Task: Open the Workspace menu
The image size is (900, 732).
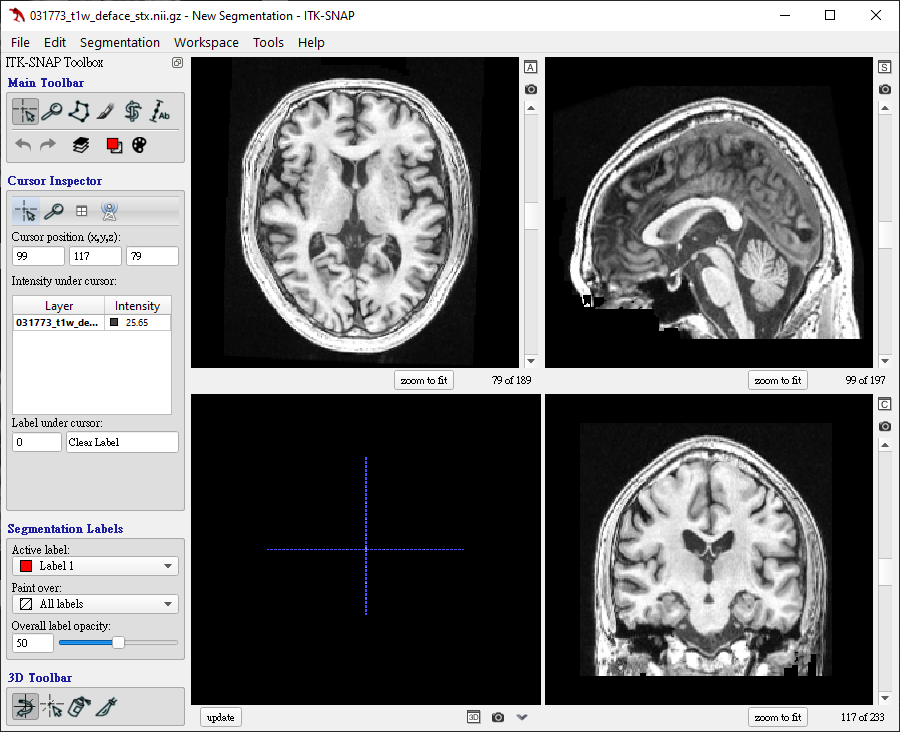Action: pyautogui.click(x=206, y=42)
